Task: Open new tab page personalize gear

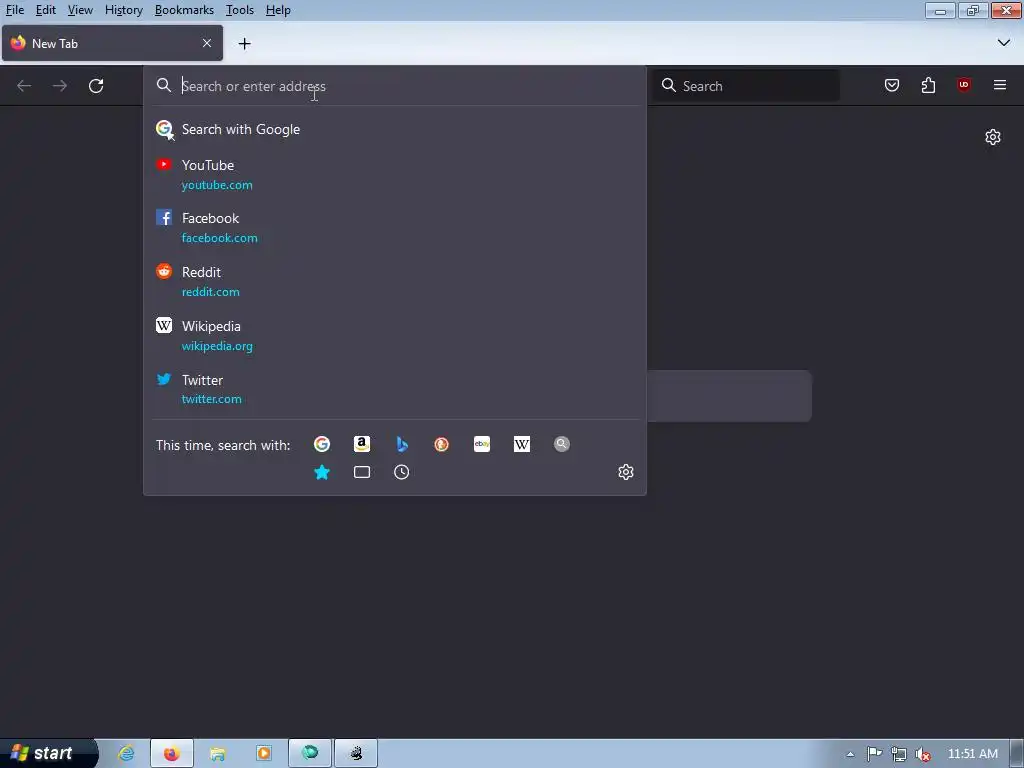Action: [x=993, y=136]
